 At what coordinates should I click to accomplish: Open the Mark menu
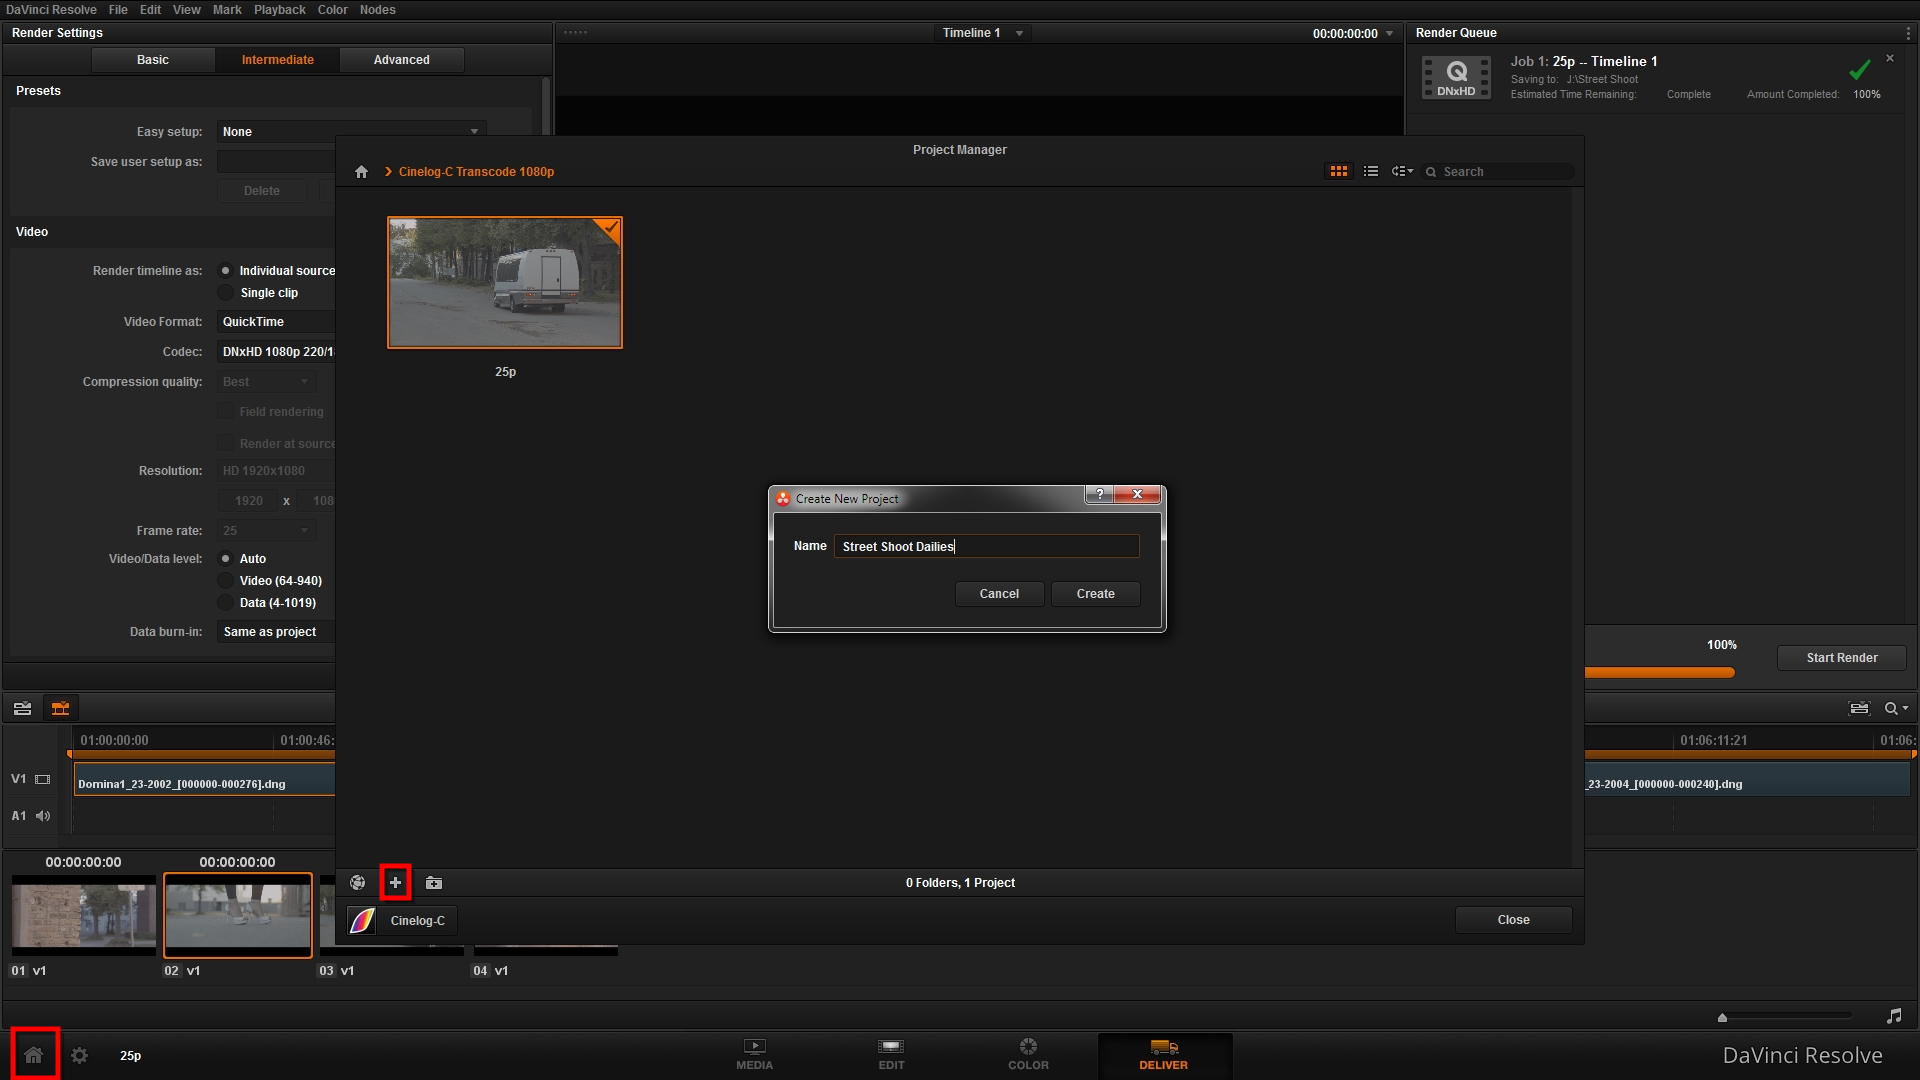point(227,10)
